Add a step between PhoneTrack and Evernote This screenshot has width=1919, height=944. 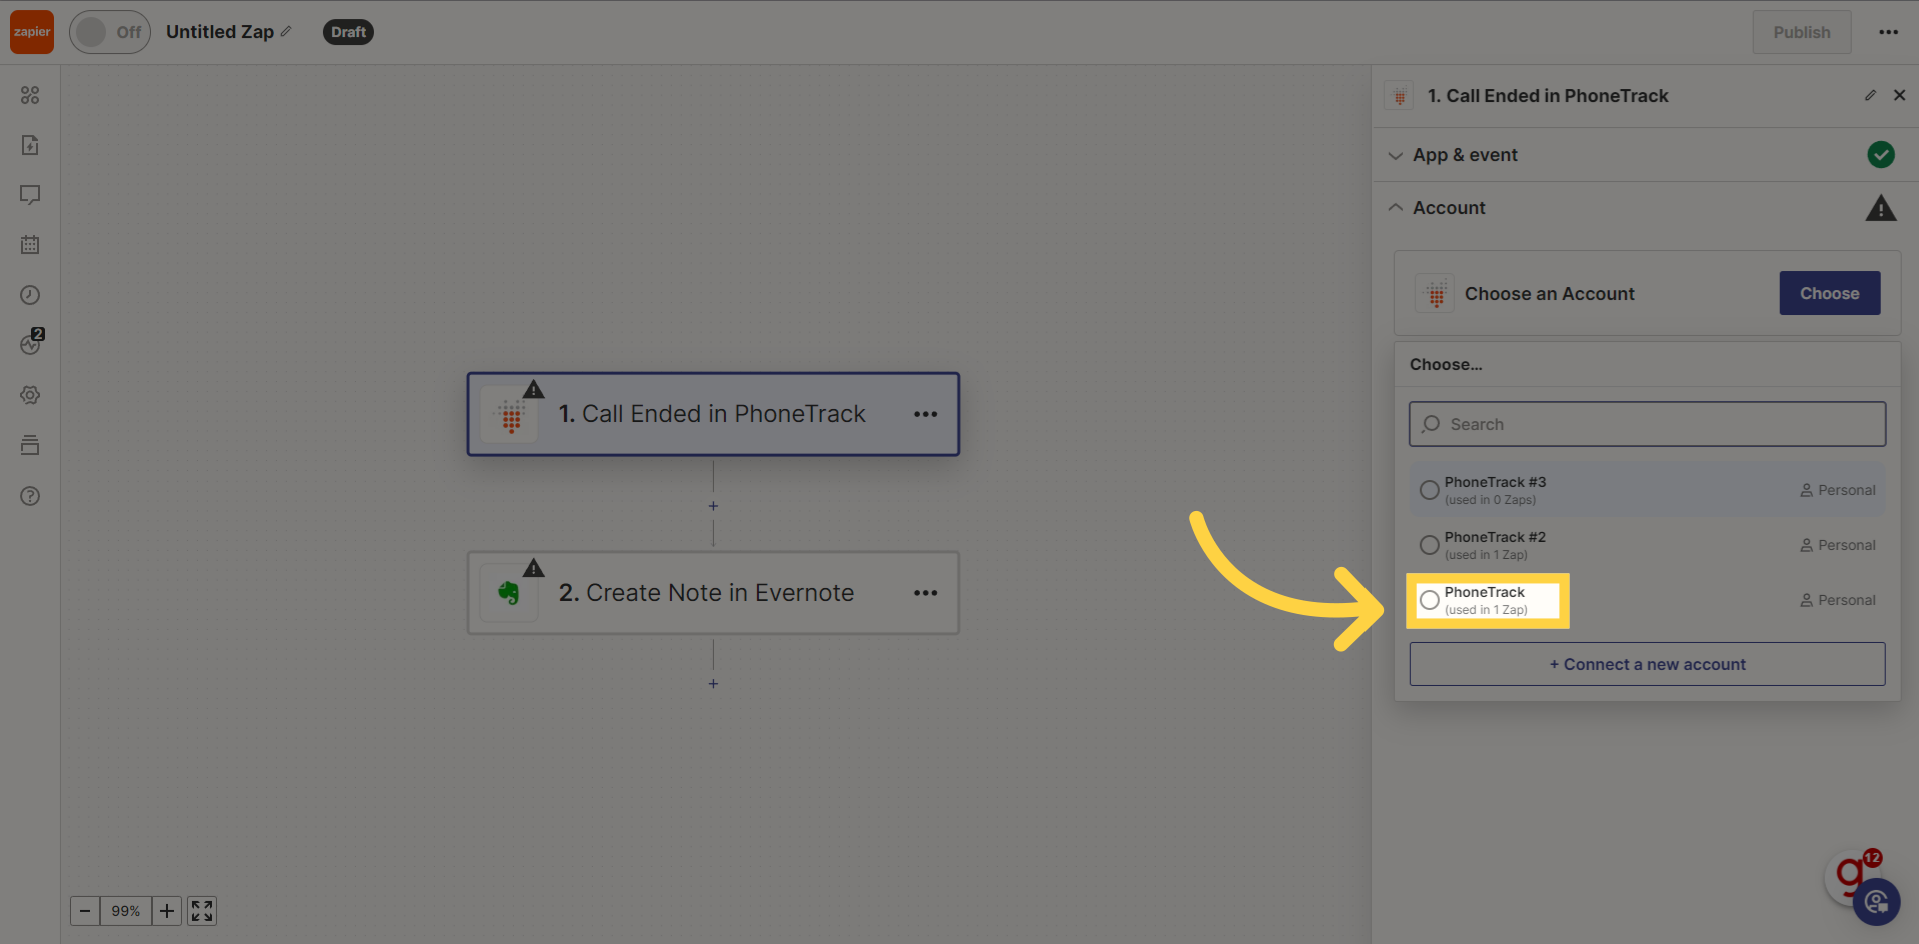pos(713,506)
